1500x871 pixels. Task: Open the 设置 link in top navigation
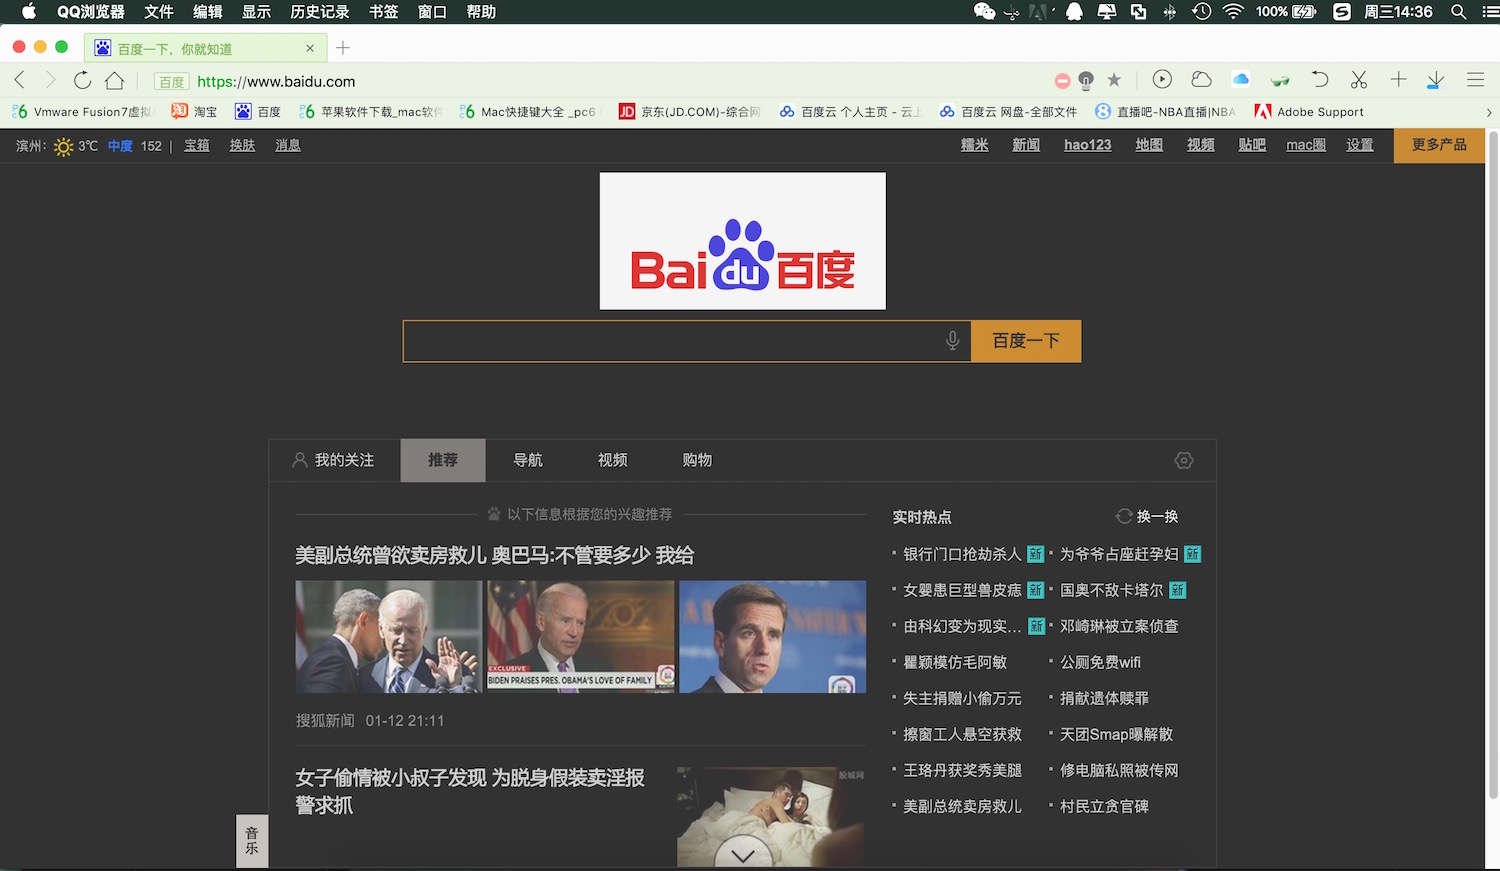click(x=1360, y=145)
